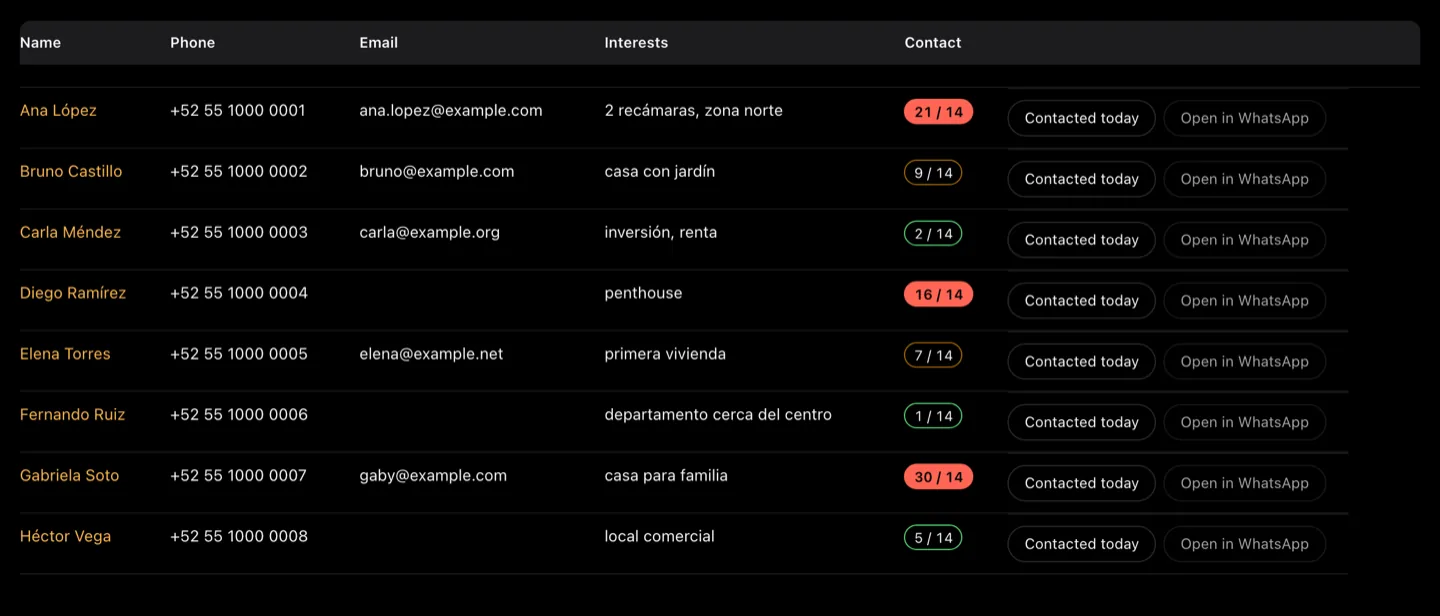Click the Contact column header

[933, 43]
